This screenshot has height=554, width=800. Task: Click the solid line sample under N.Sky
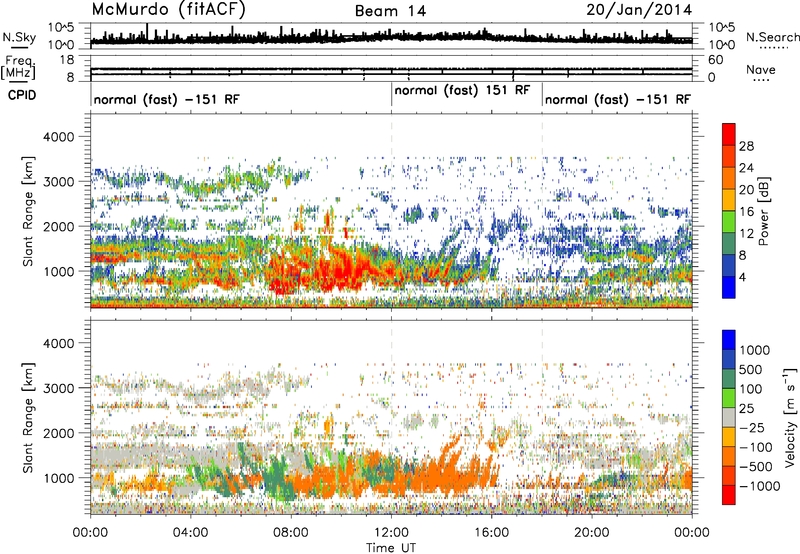click(19, 48)
